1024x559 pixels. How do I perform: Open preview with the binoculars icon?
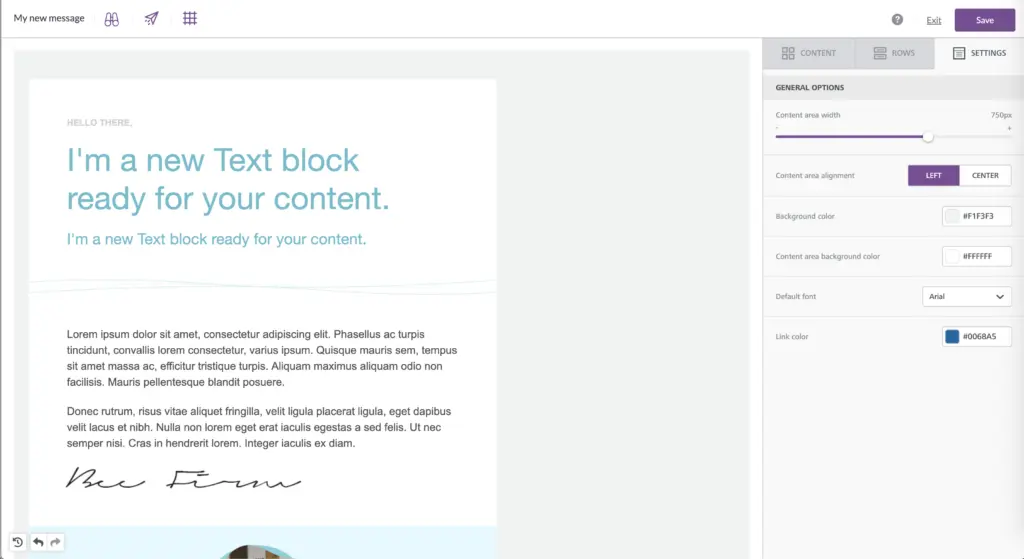click(x=112, y=19)
